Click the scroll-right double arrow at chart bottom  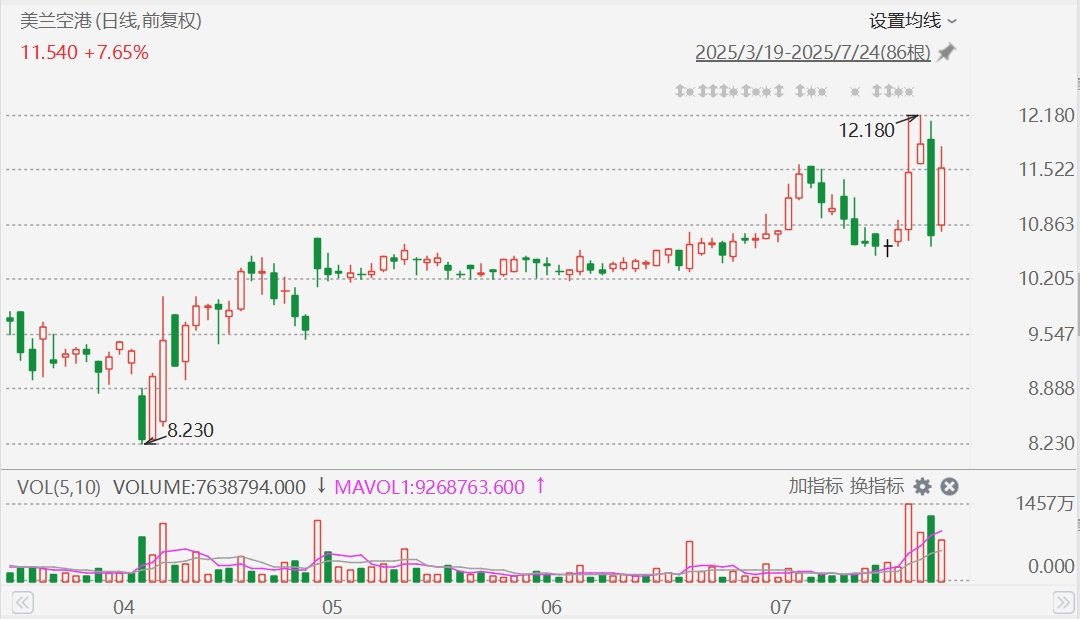pyautogui.click(x=1064, y=603)
